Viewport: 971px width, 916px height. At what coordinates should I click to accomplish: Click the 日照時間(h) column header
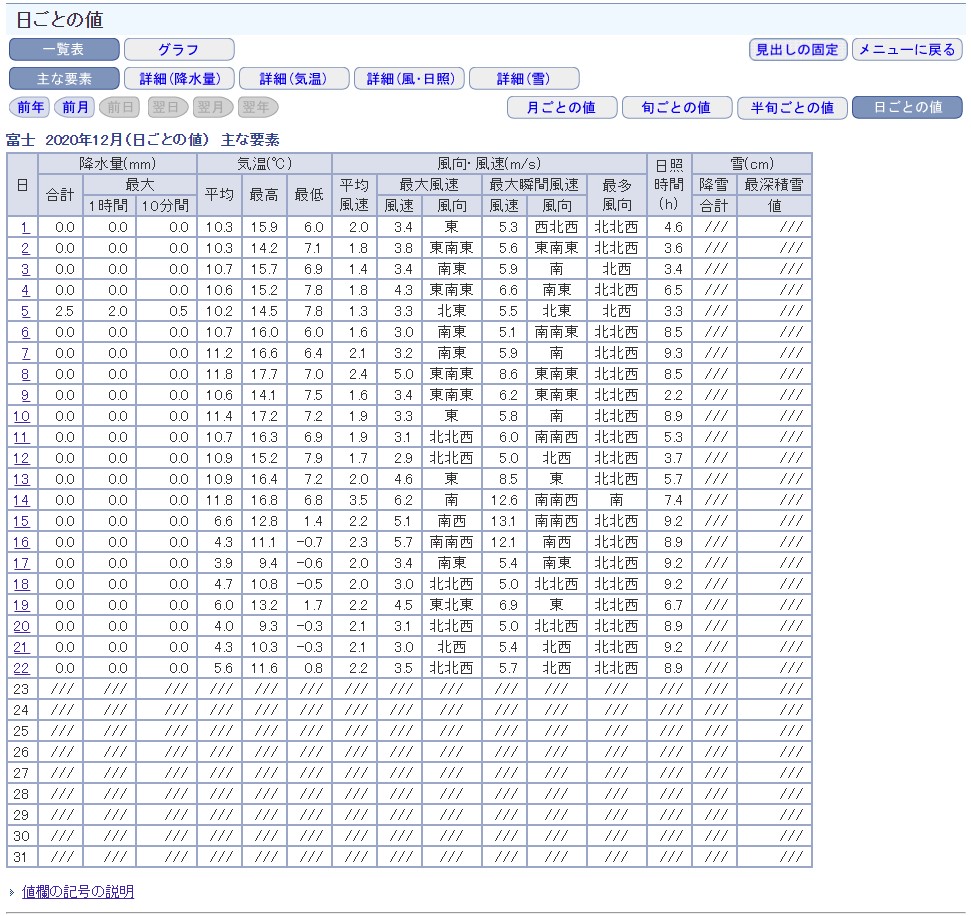coord(669,185)
